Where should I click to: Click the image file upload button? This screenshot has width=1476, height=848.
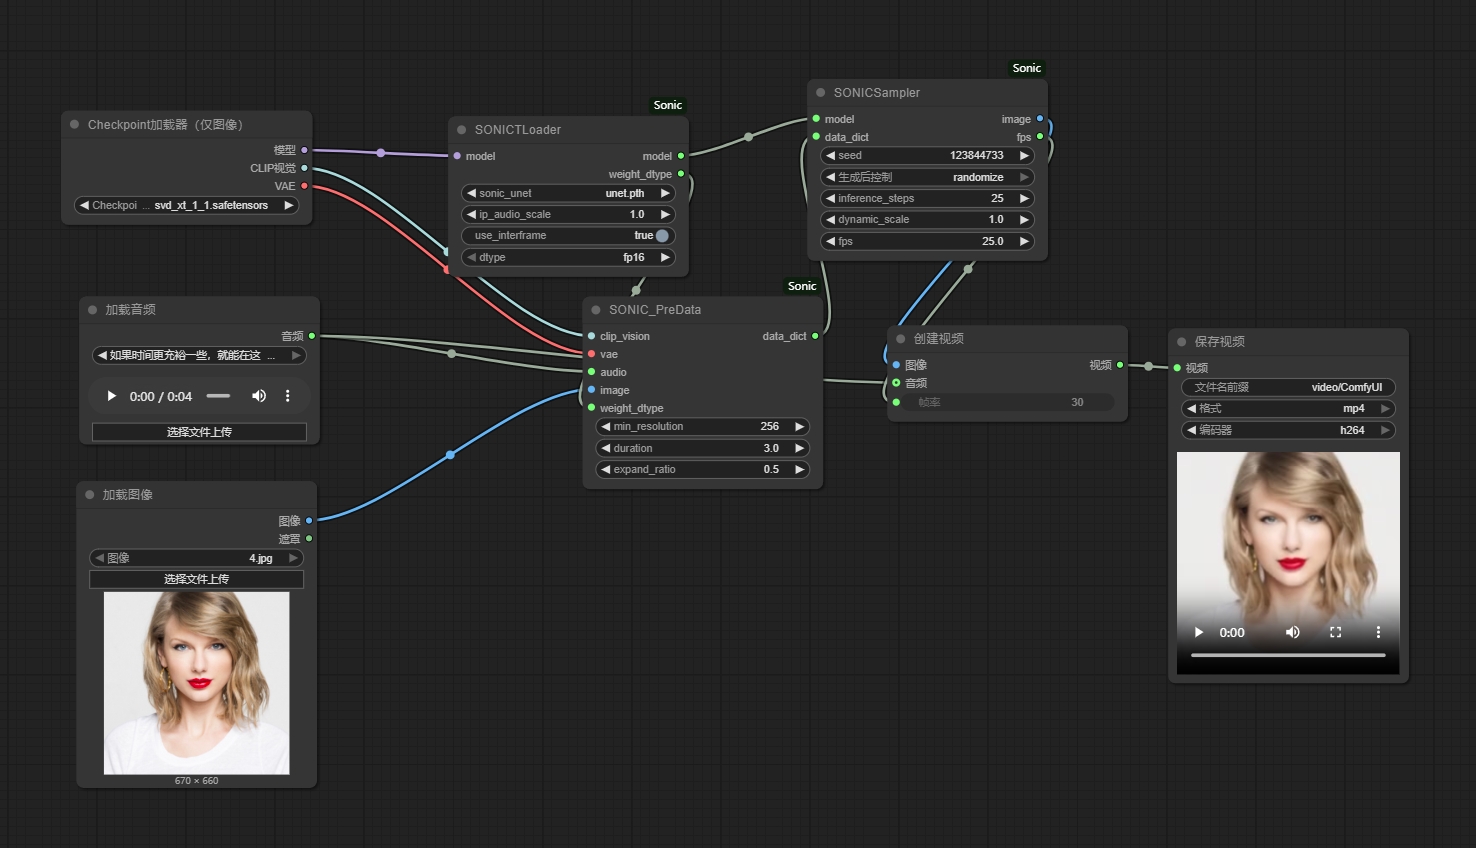(x=196, y=579)
